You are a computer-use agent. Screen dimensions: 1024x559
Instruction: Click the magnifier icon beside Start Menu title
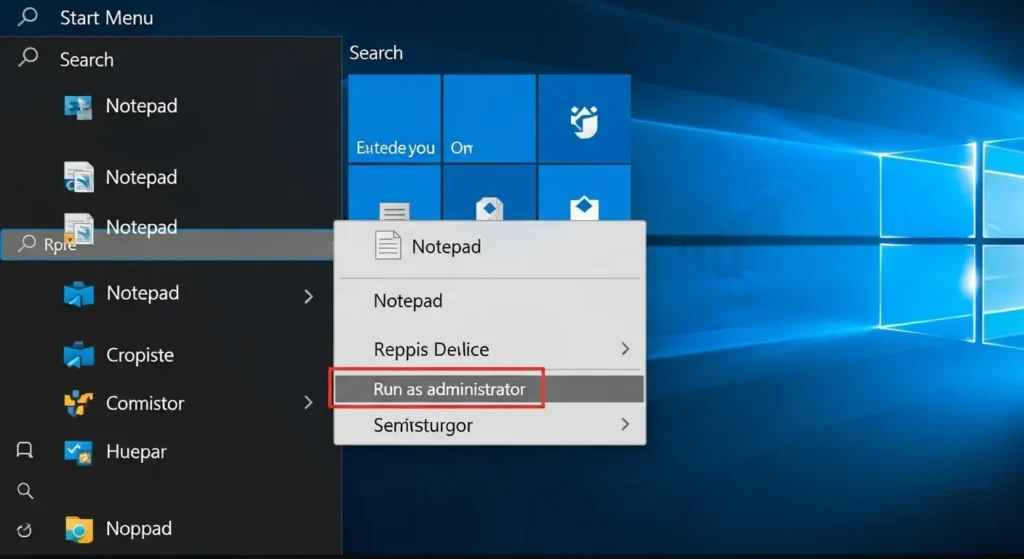coord(27,16)
